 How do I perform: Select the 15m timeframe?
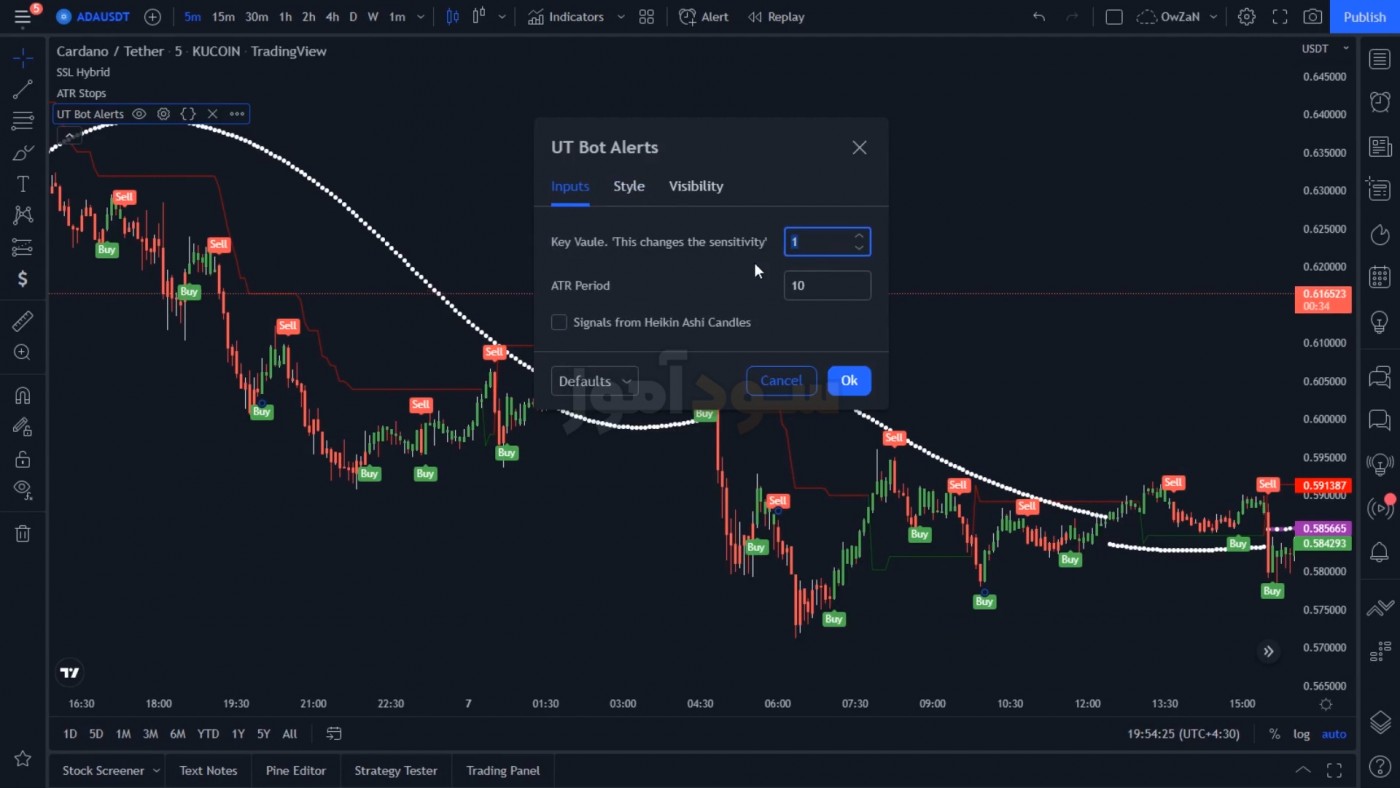(223, 17)
